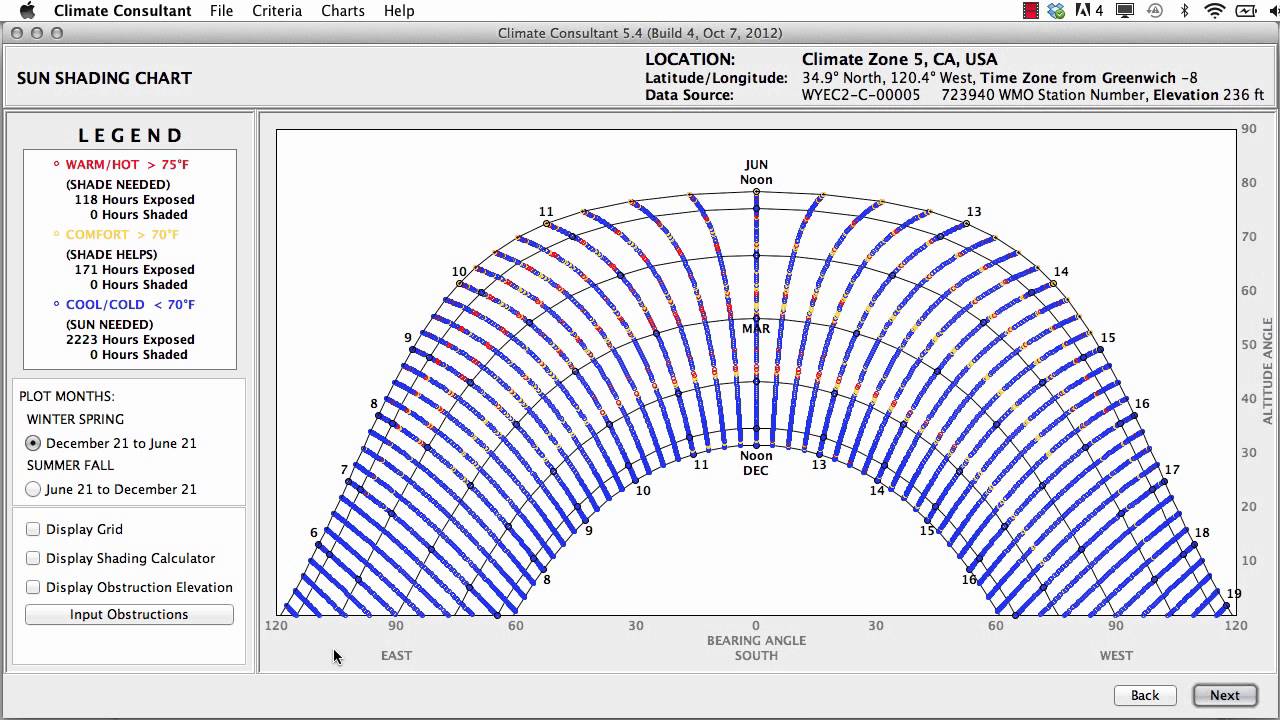Click the WARM/HOT > 75°F legend entry
This screenshot has width=1280, height=720.
point(127,164)
